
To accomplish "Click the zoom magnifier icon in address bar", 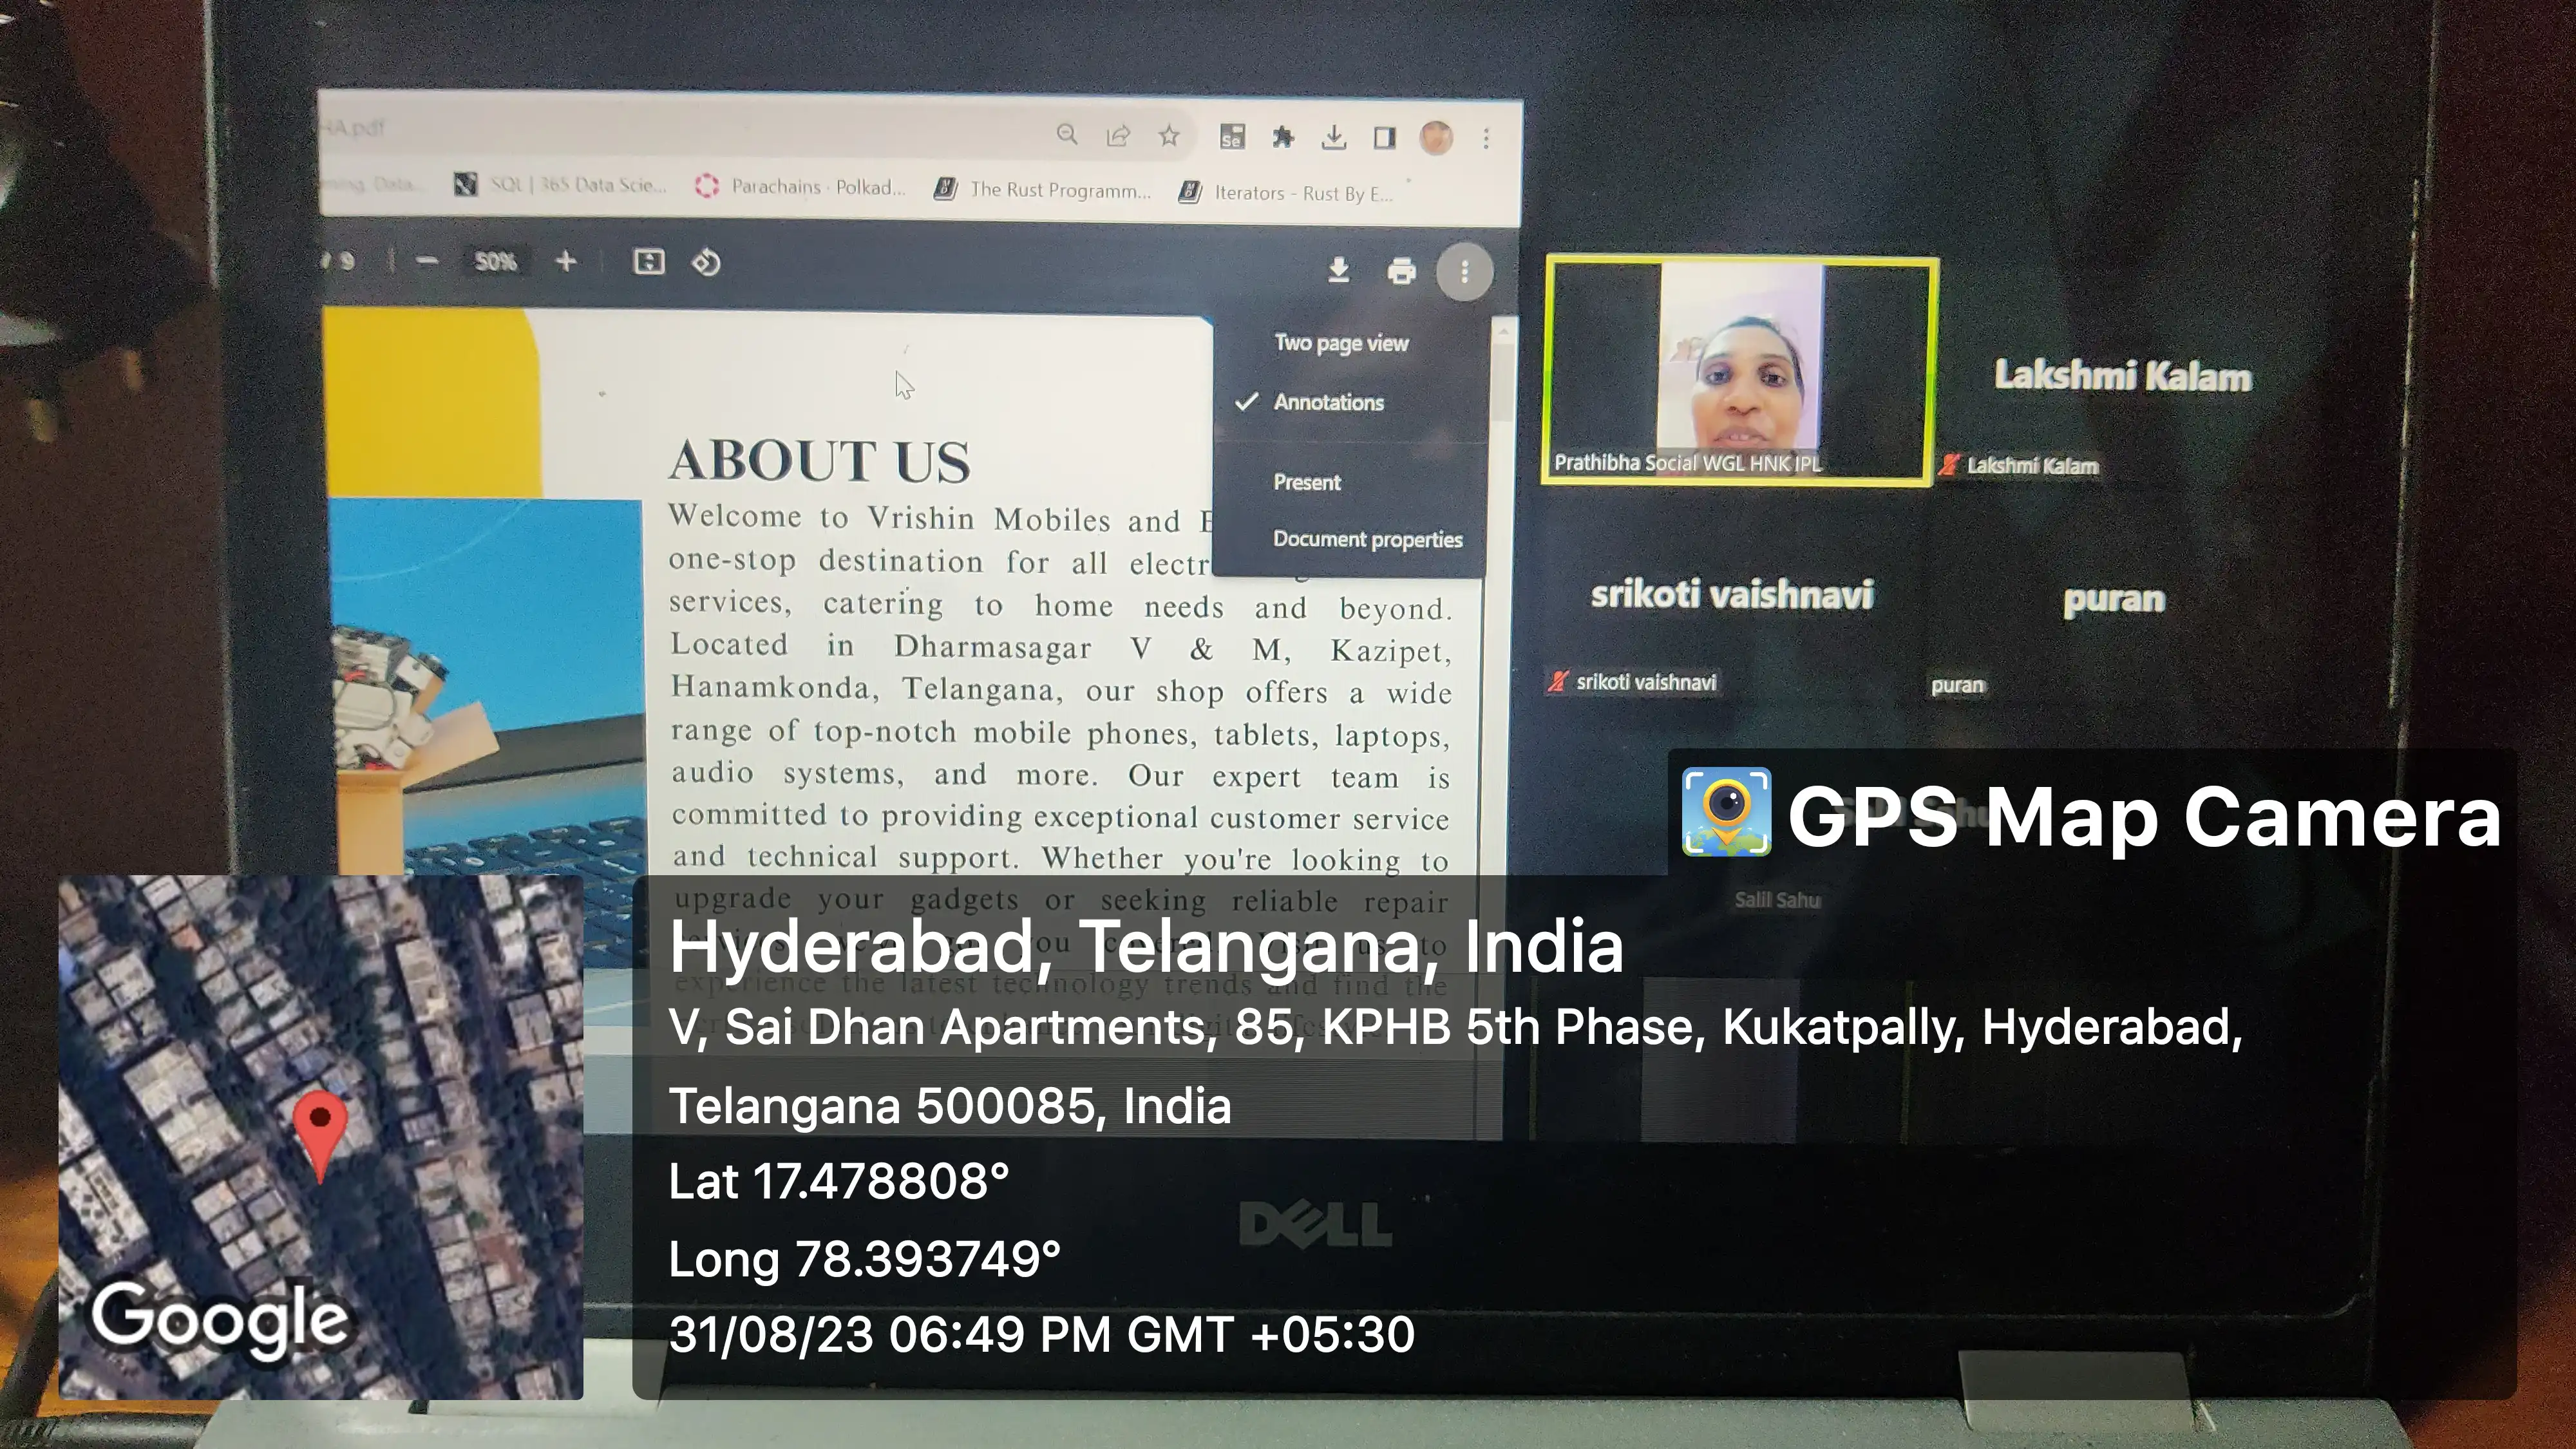I will (x=1067, y=134).
